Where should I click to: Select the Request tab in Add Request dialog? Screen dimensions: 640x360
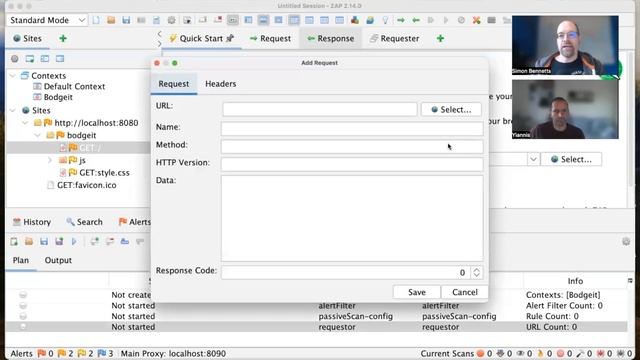pyautogui.click(x=173, y=84)
